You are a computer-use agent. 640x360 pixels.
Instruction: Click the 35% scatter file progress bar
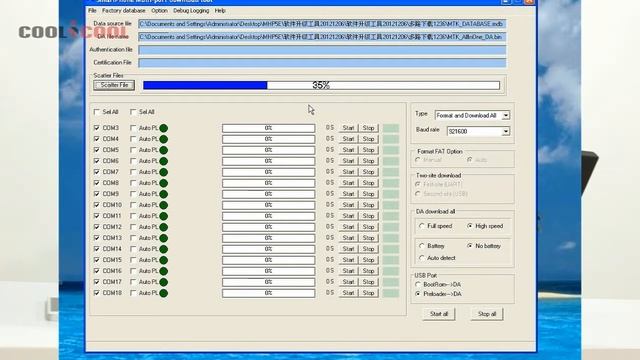[321, 85]
